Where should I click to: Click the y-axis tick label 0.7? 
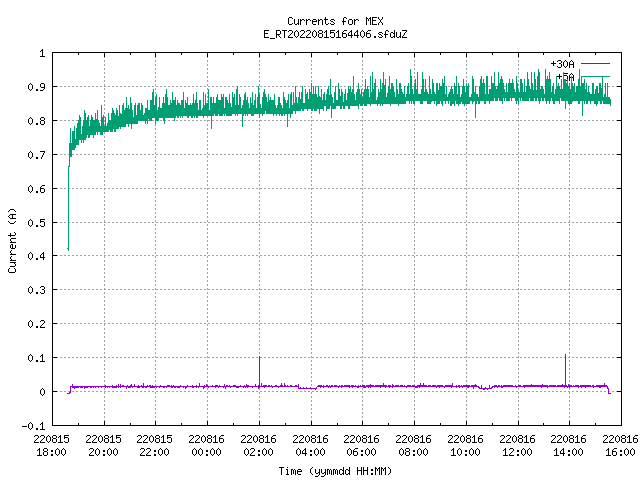36,155
